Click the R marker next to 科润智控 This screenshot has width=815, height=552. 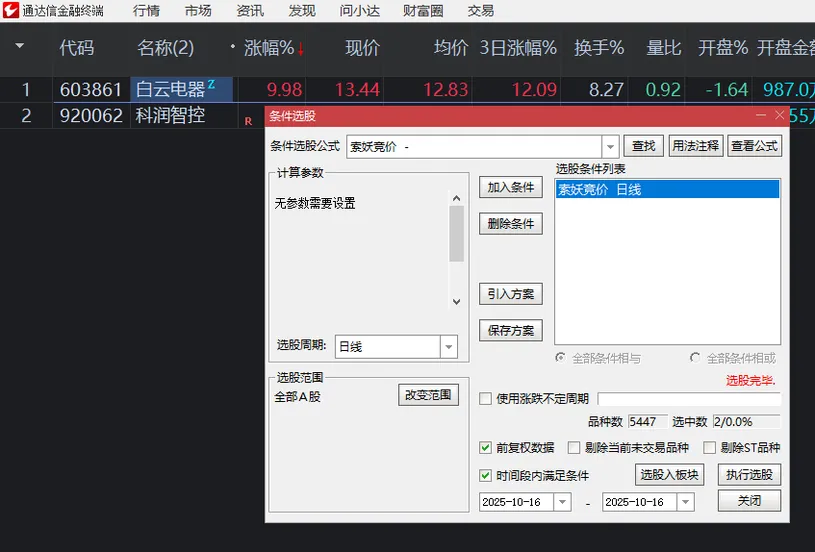tap(248, 121)
